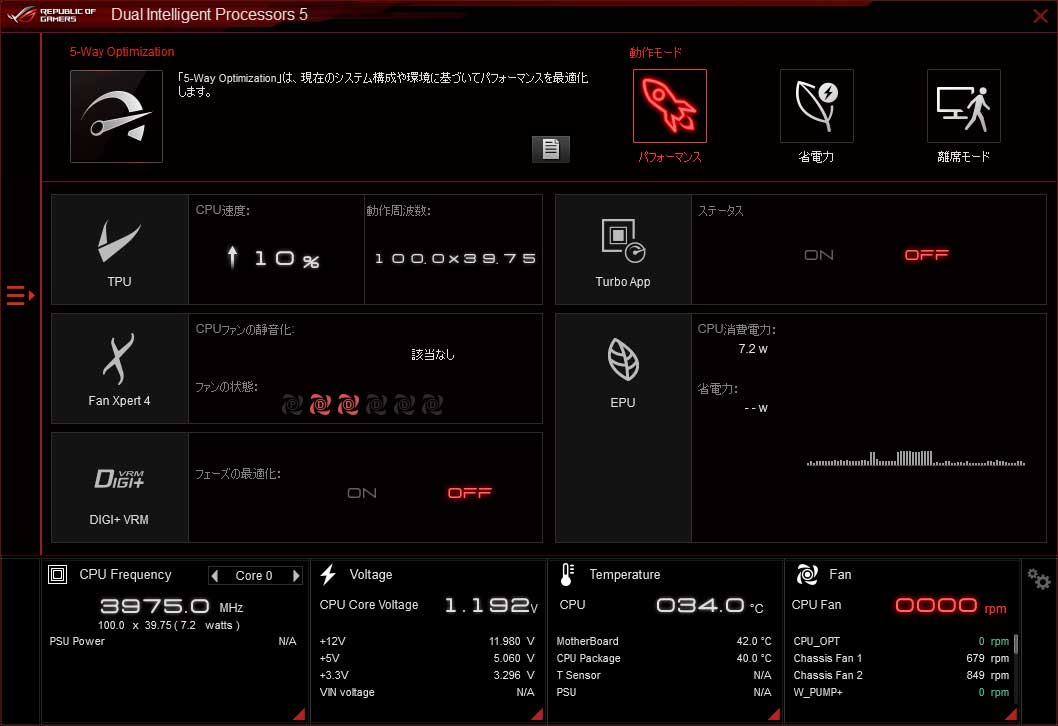Expand the Voltage panel corner arrow
Screen dimensions: 1058x726
tap(537, 714)
